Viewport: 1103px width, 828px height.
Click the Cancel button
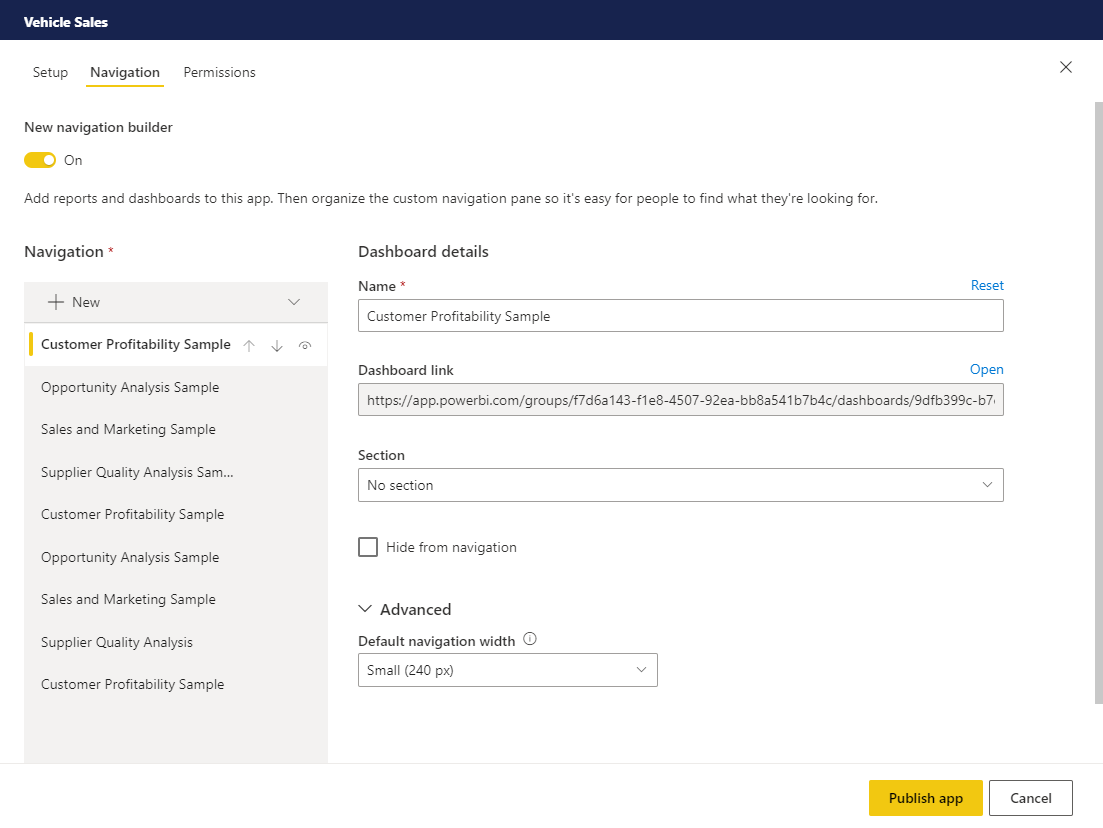[x=1030, y=797]
